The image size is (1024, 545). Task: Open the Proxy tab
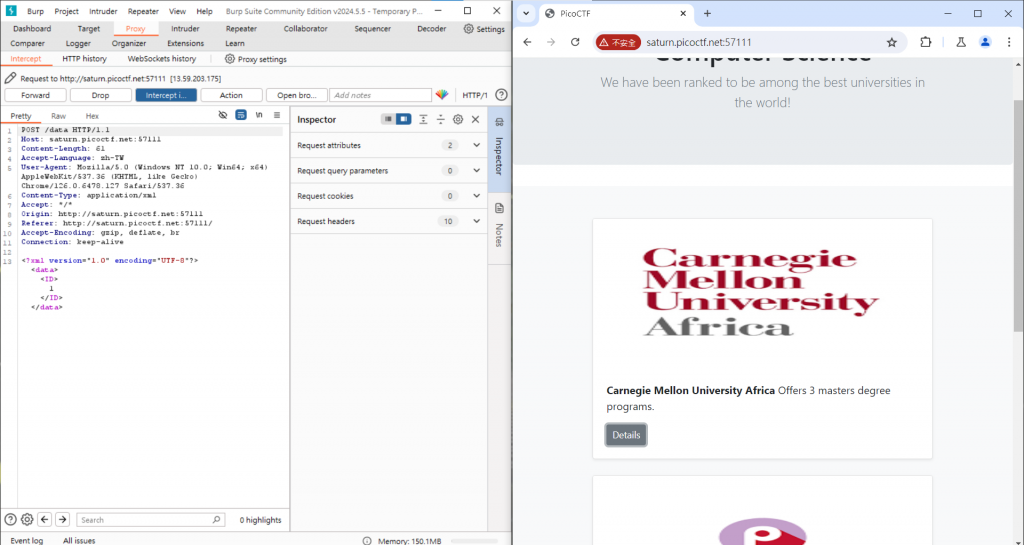click(x=135, y=29)
